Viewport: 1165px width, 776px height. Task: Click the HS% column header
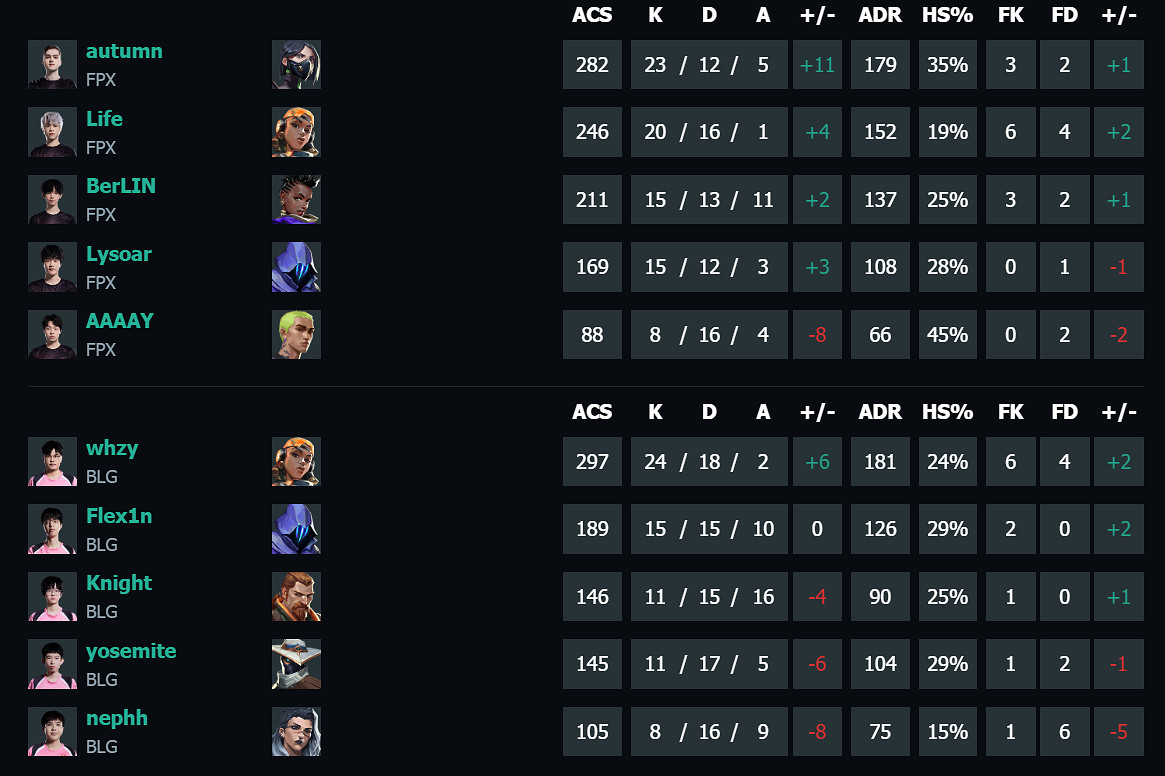pos(947,15)
